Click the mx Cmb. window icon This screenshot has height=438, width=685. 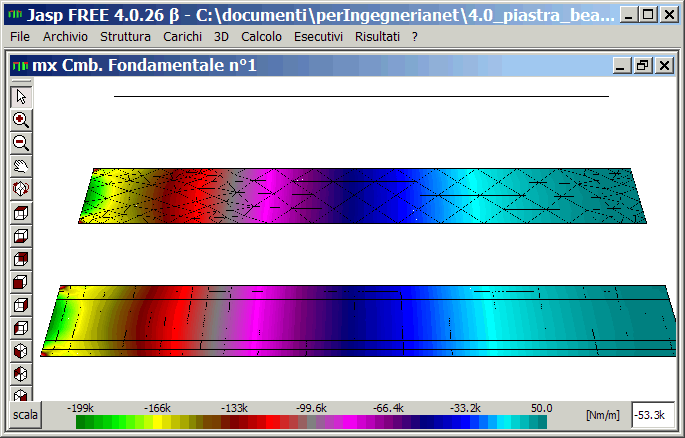tap(20, 66)
